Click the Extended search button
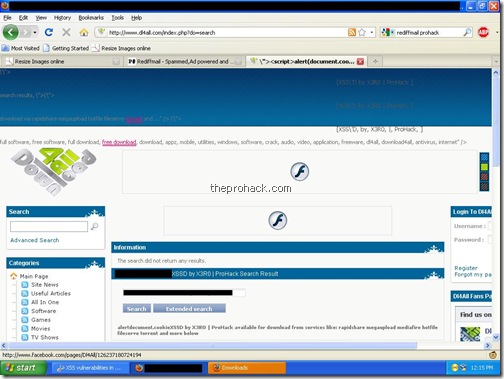The width and height of the screenshot is (504, 379). (189, 309)
